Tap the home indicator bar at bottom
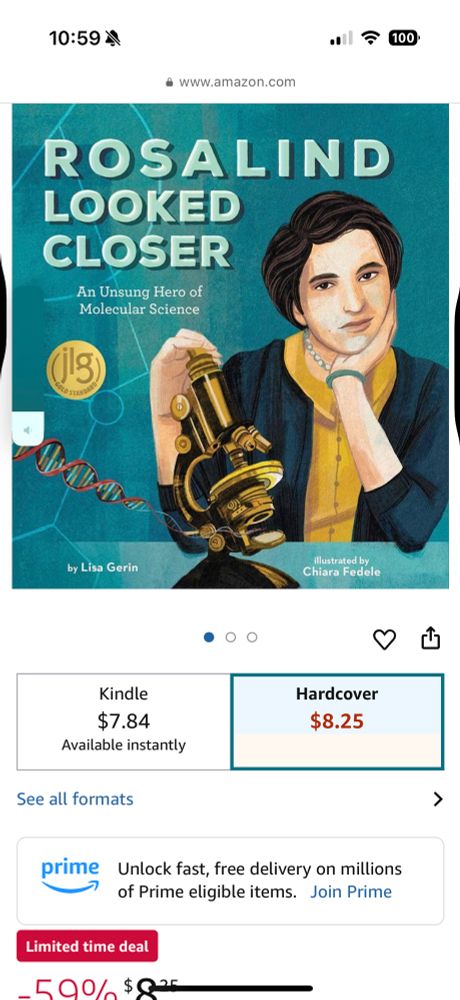This screenshot has height=1000, width=460. (230, 989)
